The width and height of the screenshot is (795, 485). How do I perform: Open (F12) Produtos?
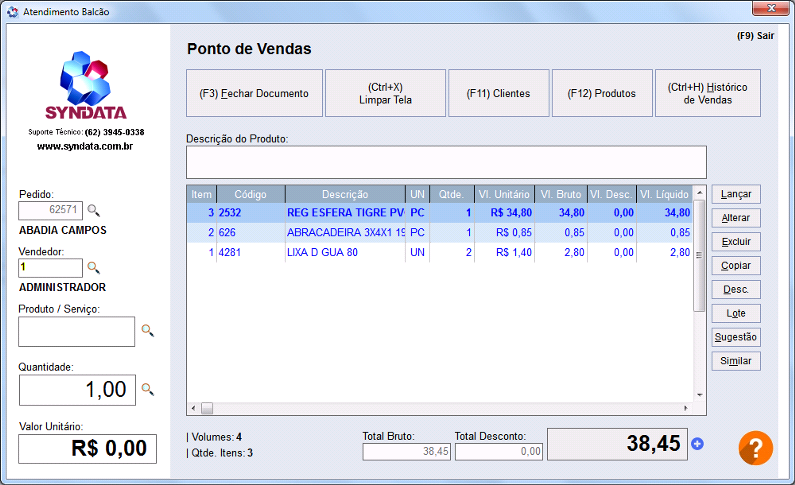(x=602, y=93)
